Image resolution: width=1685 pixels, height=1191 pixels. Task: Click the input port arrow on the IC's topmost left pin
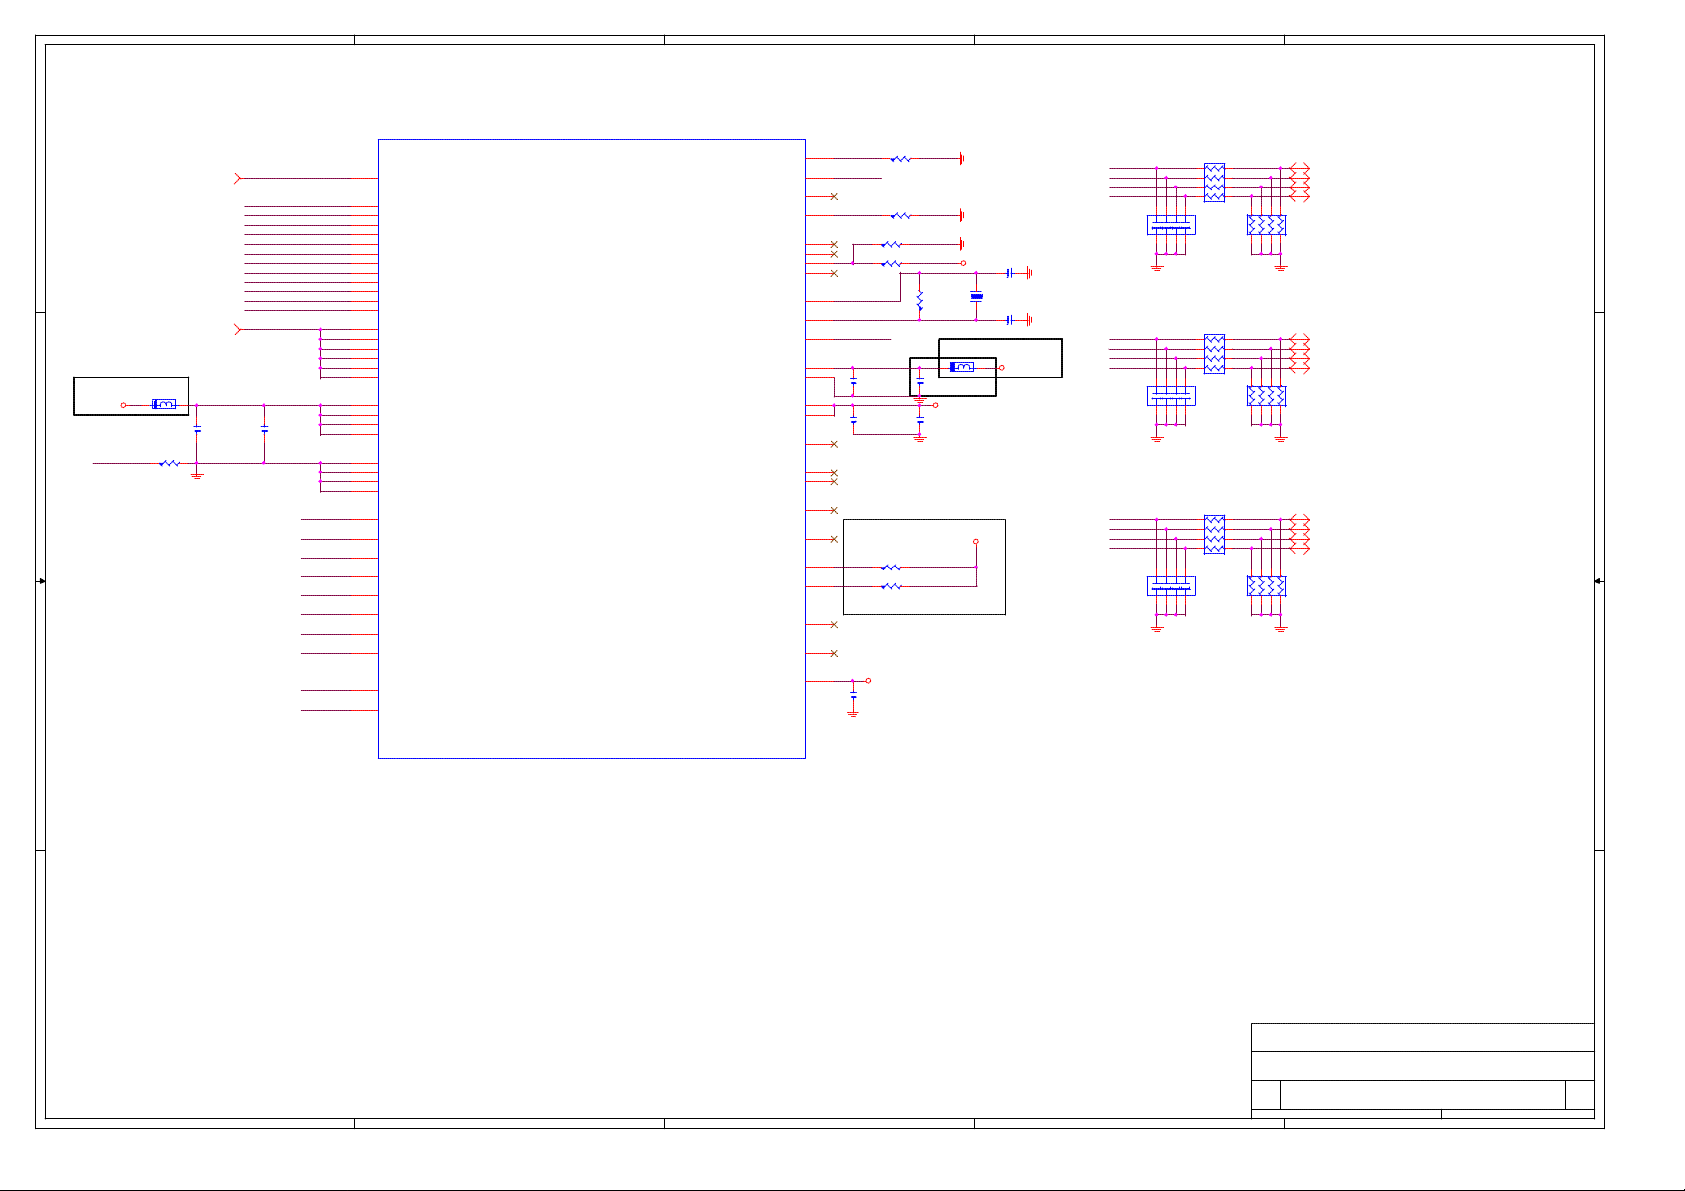237,178
